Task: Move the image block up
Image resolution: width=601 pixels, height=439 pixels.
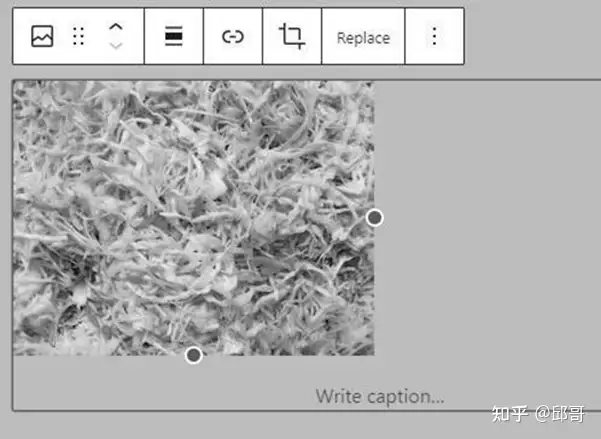Action: (x=115, y=27)
